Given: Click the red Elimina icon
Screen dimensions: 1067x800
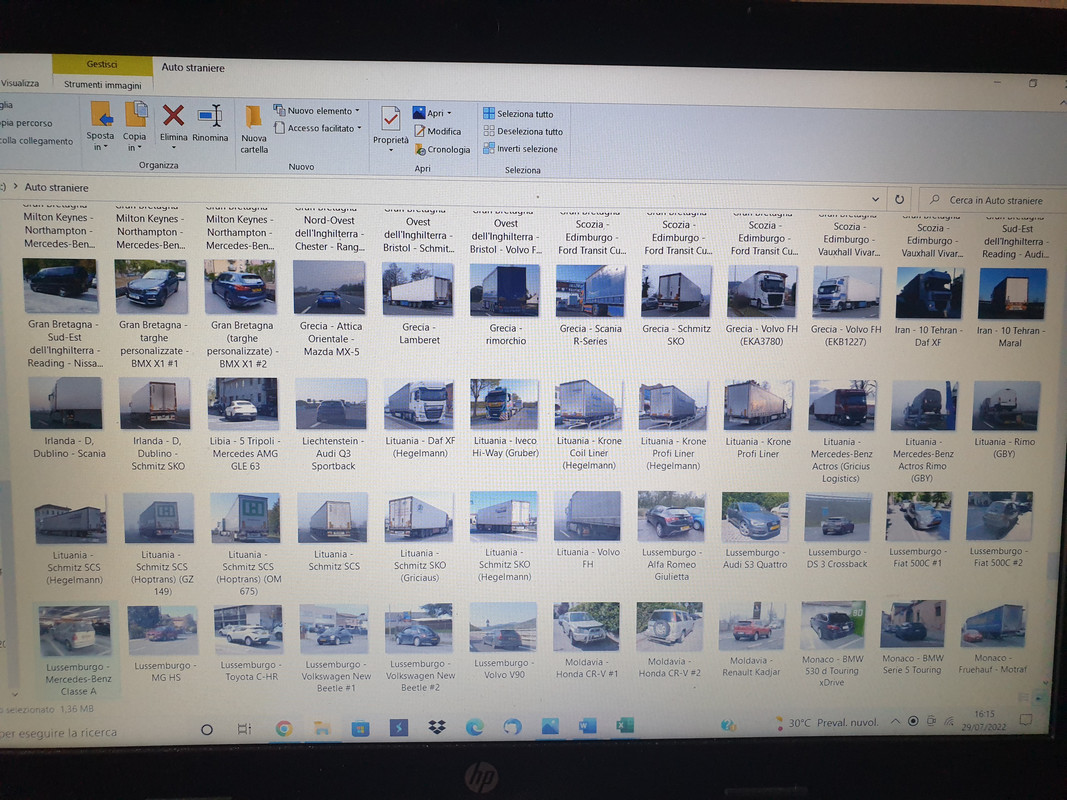Looking at the screenshot, I should [173, 116].
